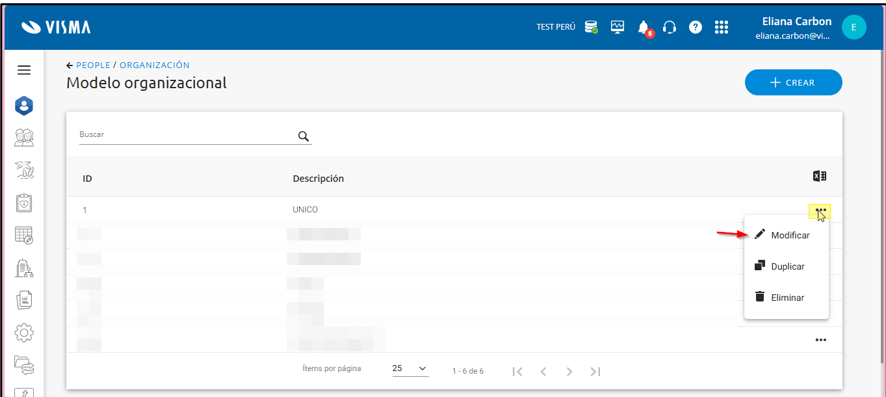Click the search magnifier icon
Image resolution: width=886 pixels, height=397 pixels.
[303, 136]
